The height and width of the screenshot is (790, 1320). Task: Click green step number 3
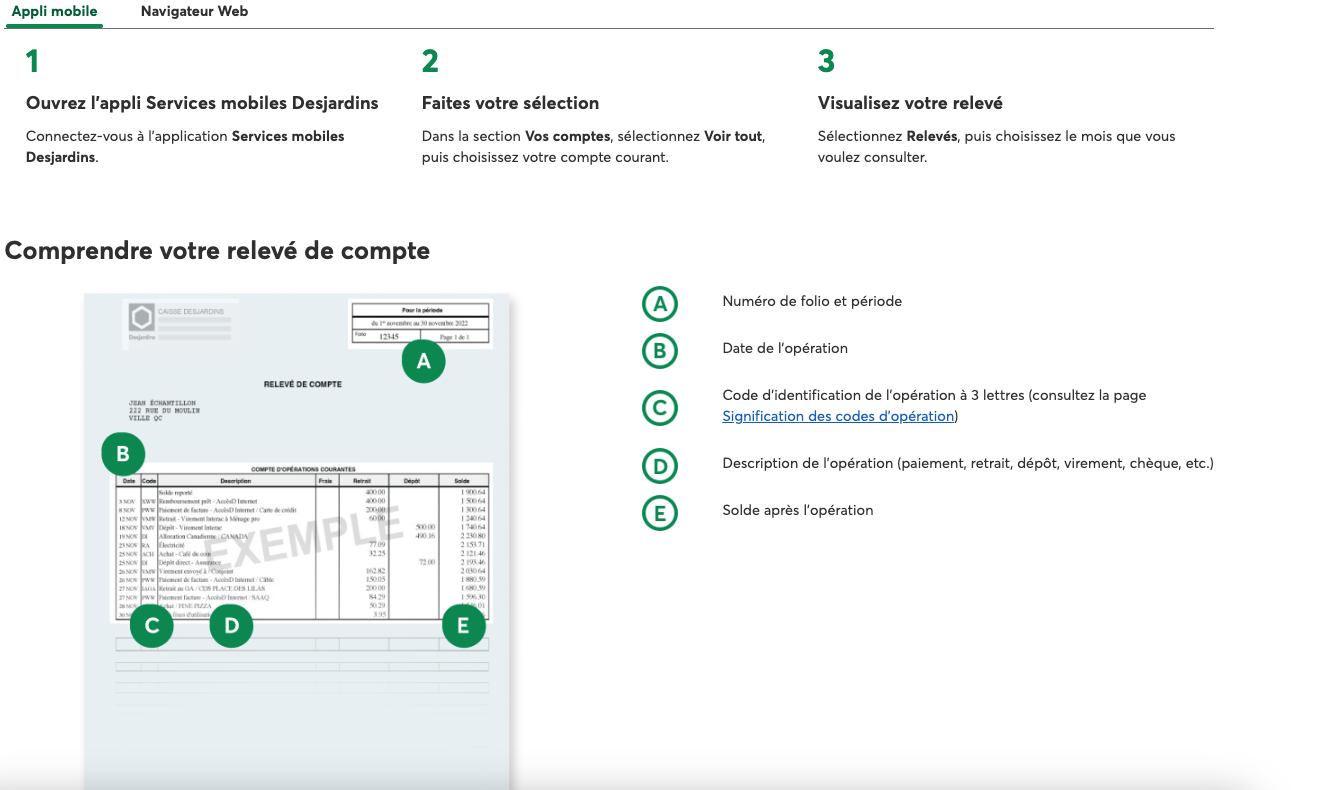[826, 62]
